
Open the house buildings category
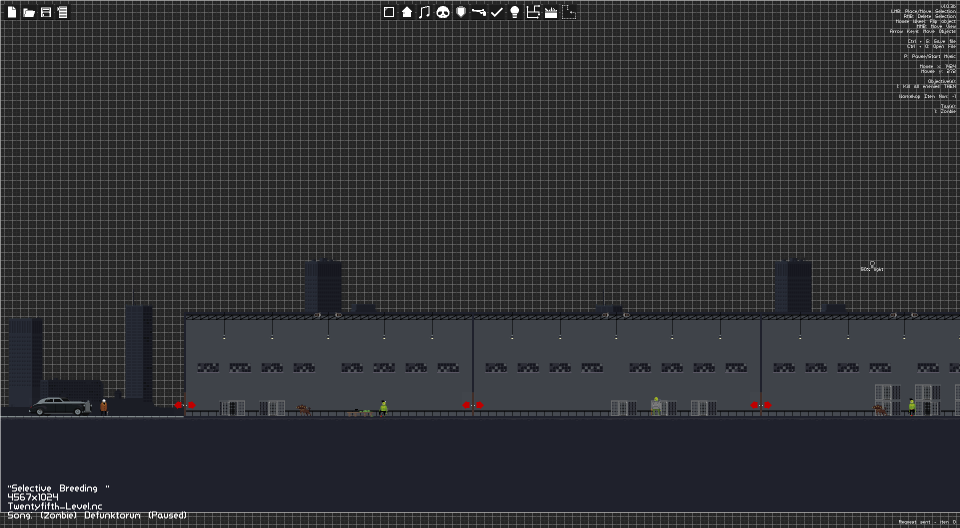pos(407,12)
